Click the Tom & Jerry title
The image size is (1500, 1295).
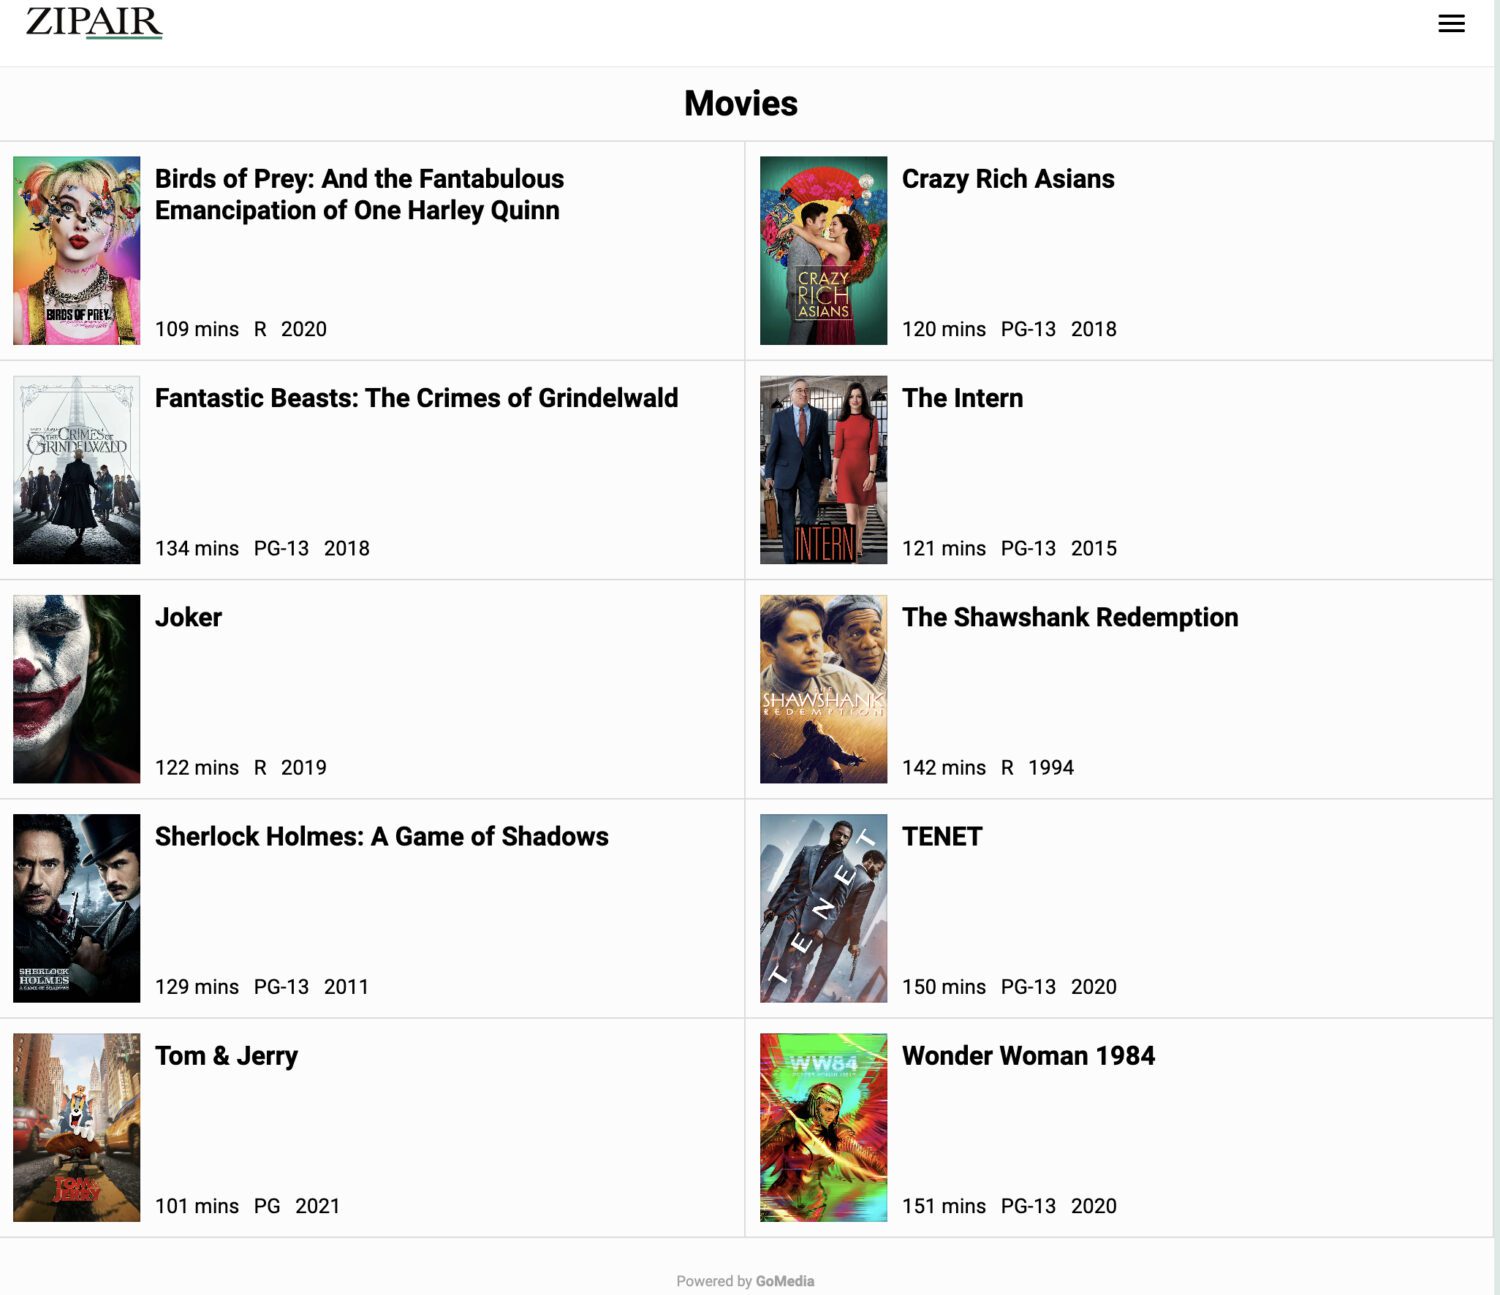[x=226, y=1056]
